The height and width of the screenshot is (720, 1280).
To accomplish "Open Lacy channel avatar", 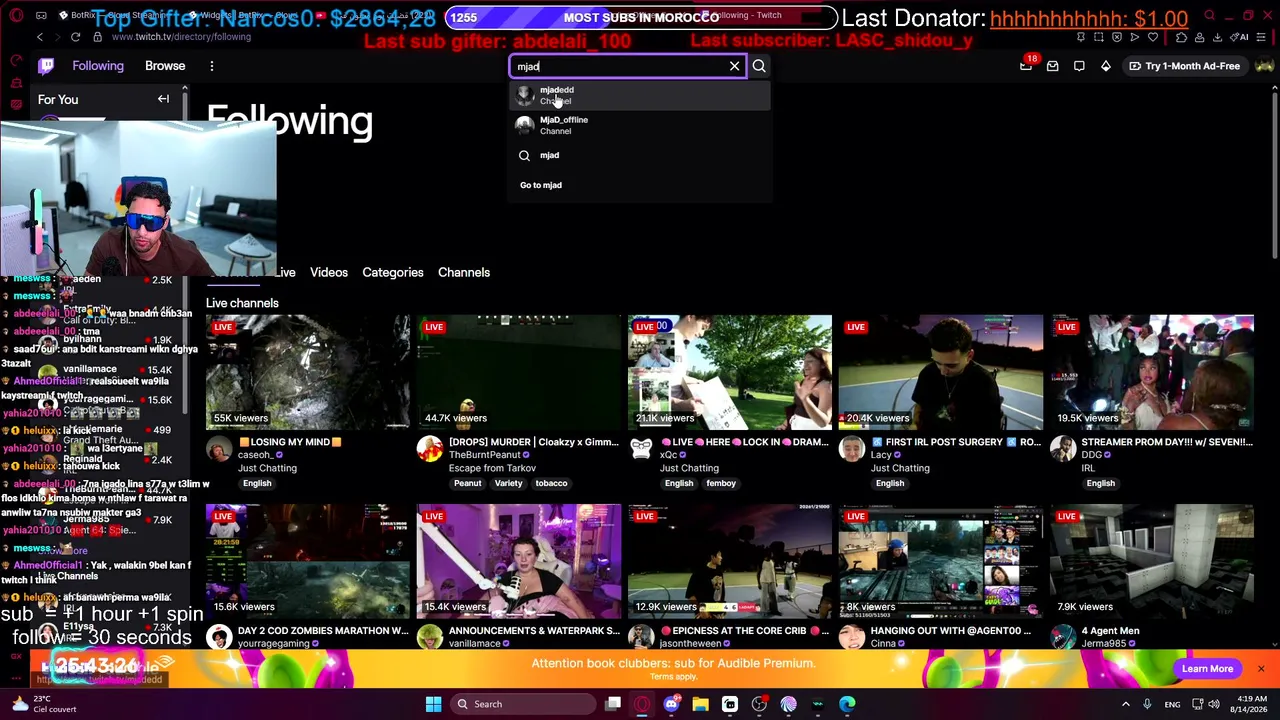I will pos(852,449).
